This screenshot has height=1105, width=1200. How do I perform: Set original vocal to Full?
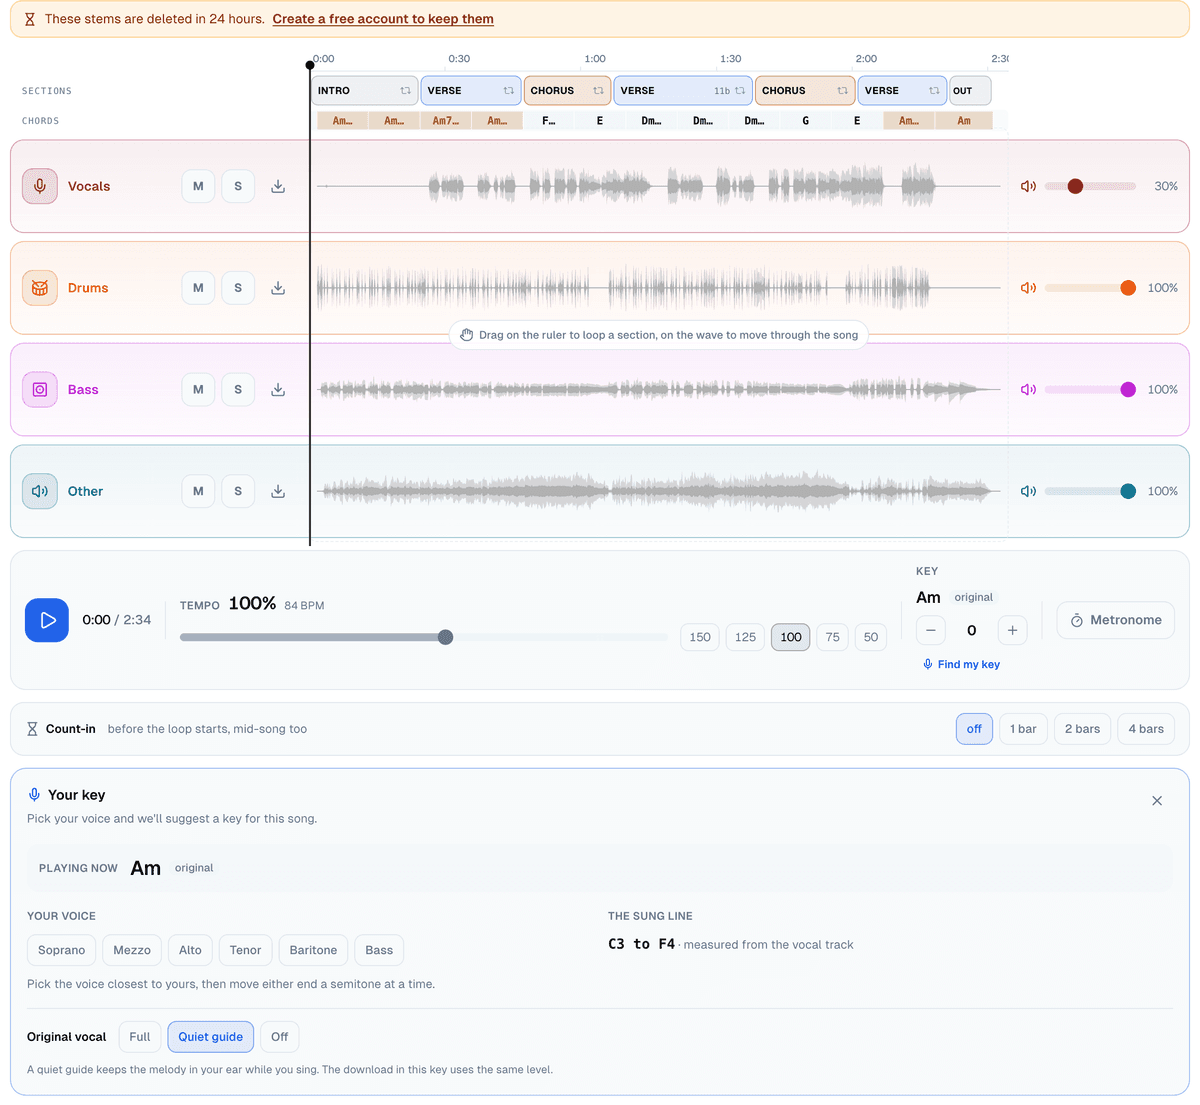140,1037
